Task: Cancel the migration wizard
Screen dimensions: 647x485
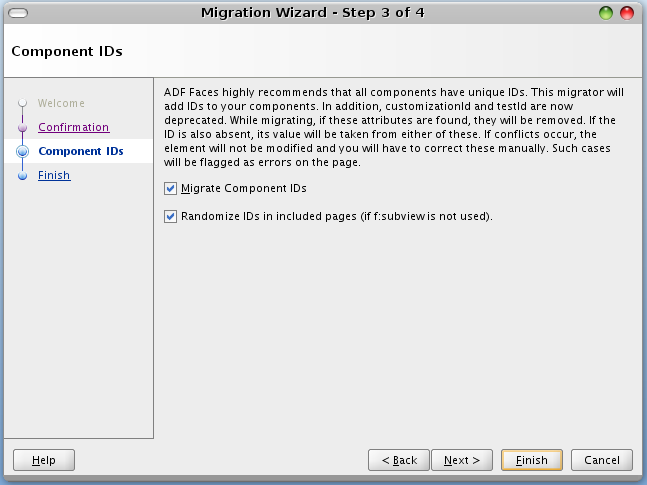Action: point(602,460)
